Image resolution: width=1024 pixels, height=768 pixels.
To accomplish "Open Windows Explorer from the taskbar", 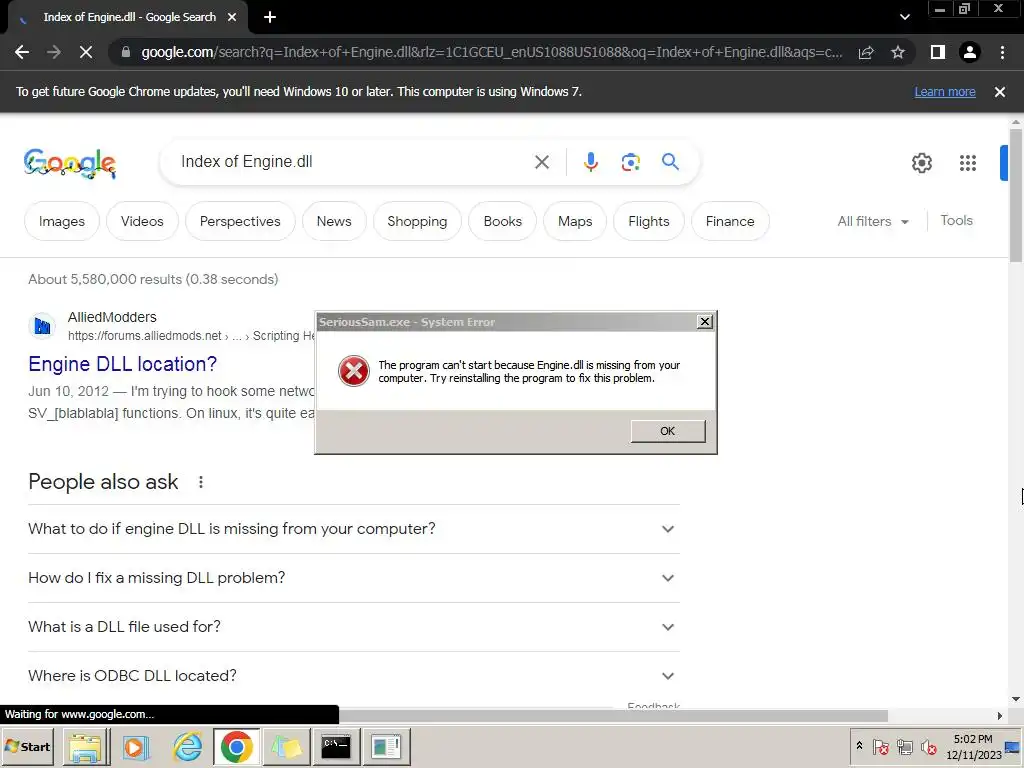I will 86,746.
